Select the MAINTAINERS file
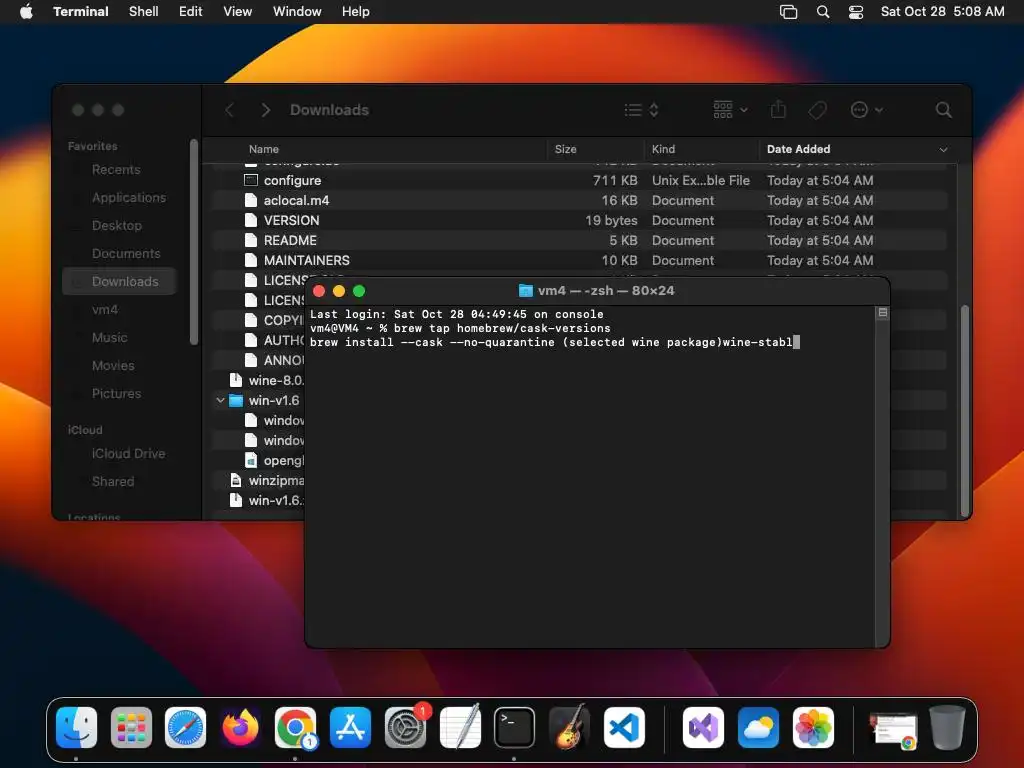This screenshot has height=768, width=1024. click(580, 261)
